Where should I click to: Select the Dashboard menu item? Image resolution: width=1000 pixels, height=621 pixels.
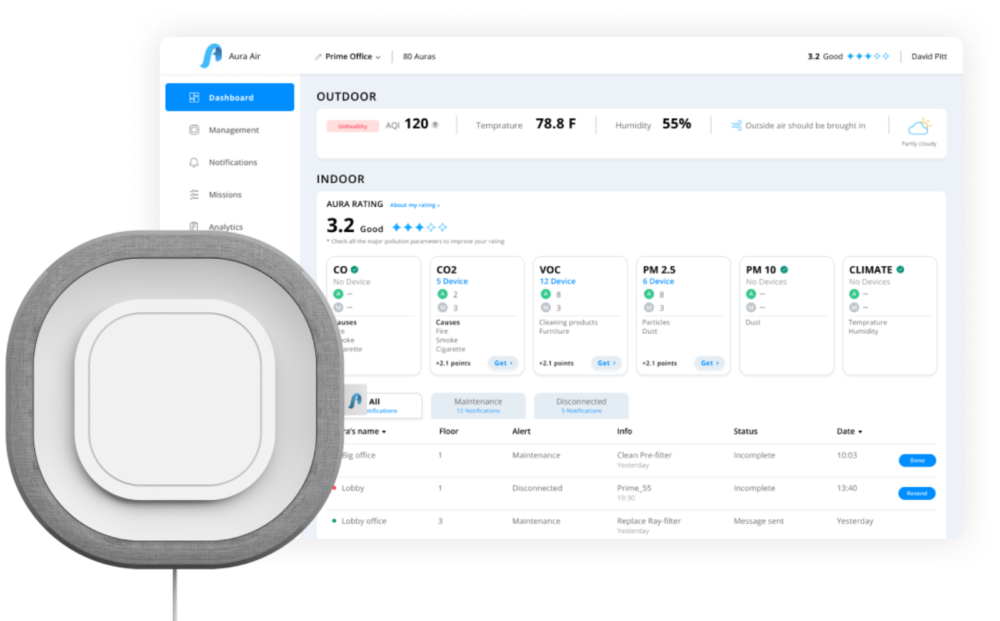click(230, 98)
